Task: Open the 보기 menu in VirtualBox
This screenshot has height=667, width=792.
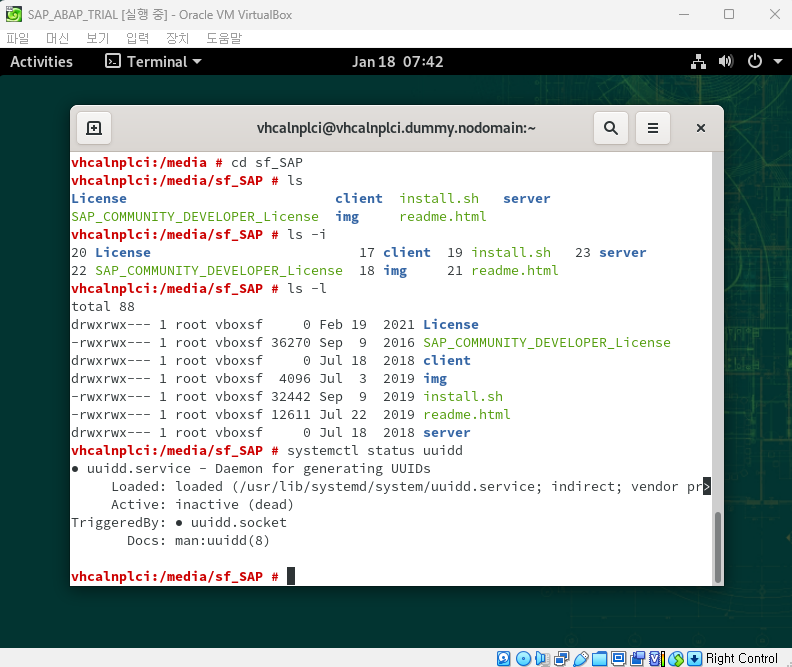Action: click(x=97, y=38)
